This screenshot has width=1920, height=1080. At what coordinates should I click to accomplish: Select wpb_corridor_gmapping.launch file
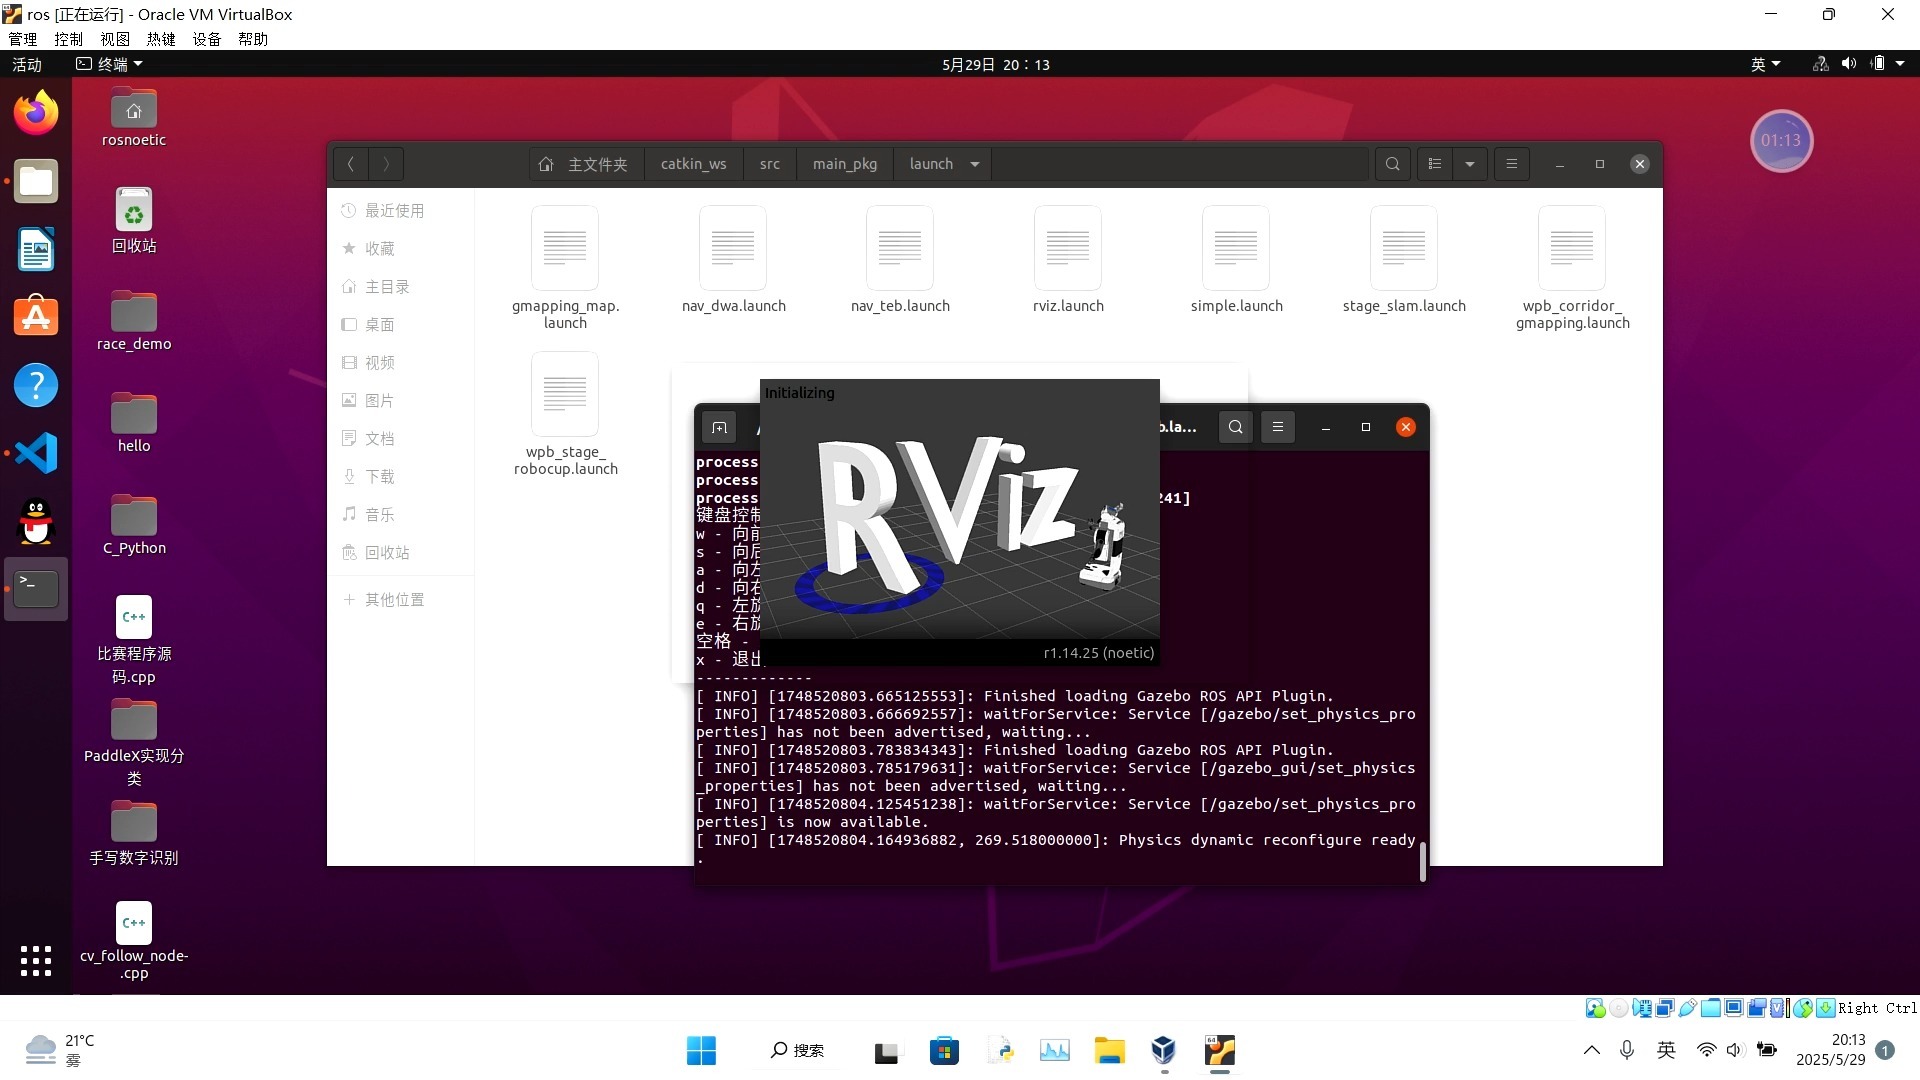[x=1572, y=268]
